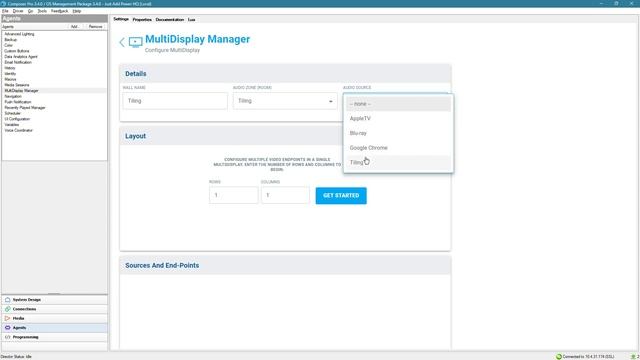640x360 pixels.
Task: Click the GET STARTED button
Action: click(341, 196)
